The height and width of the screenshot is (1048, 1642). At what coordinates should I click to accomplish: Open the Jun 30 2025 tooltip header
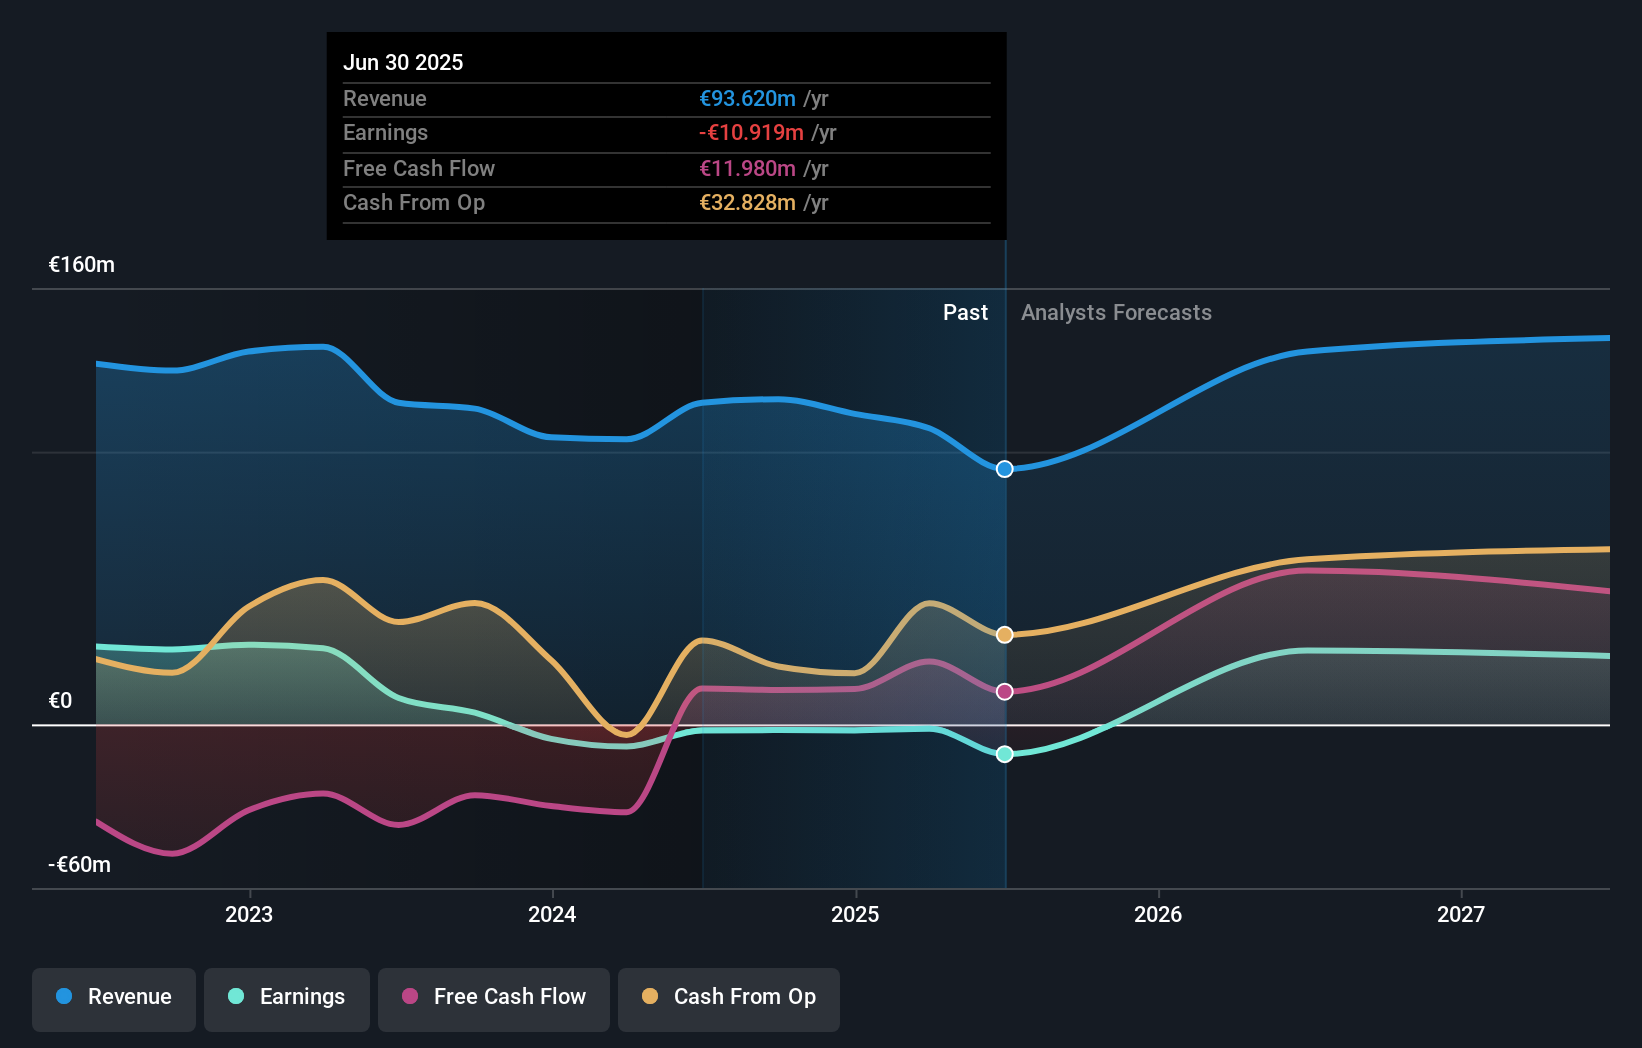[404, 62]
